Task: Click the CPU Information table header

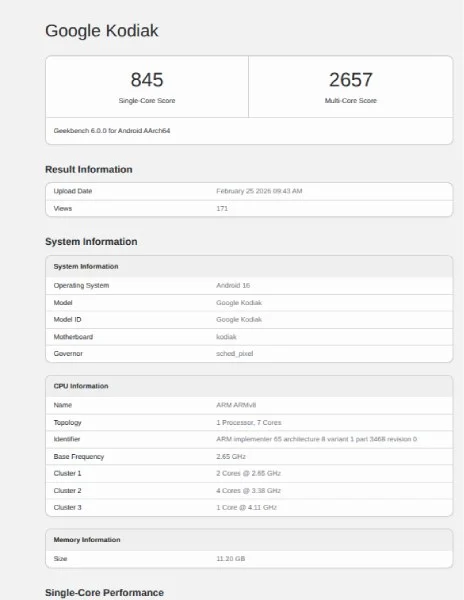Action: [81, 386]
